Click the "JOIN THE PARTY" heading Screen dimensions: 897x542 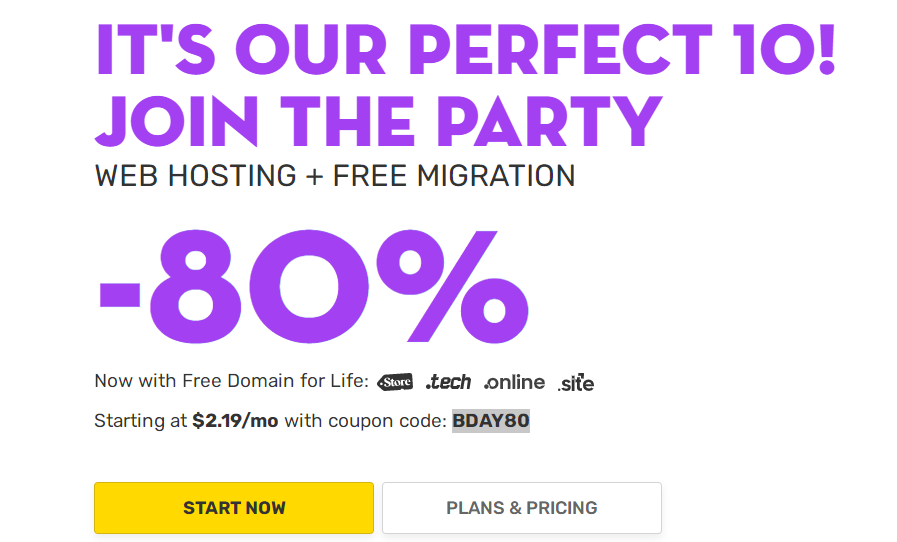click(x=378, y=123)
